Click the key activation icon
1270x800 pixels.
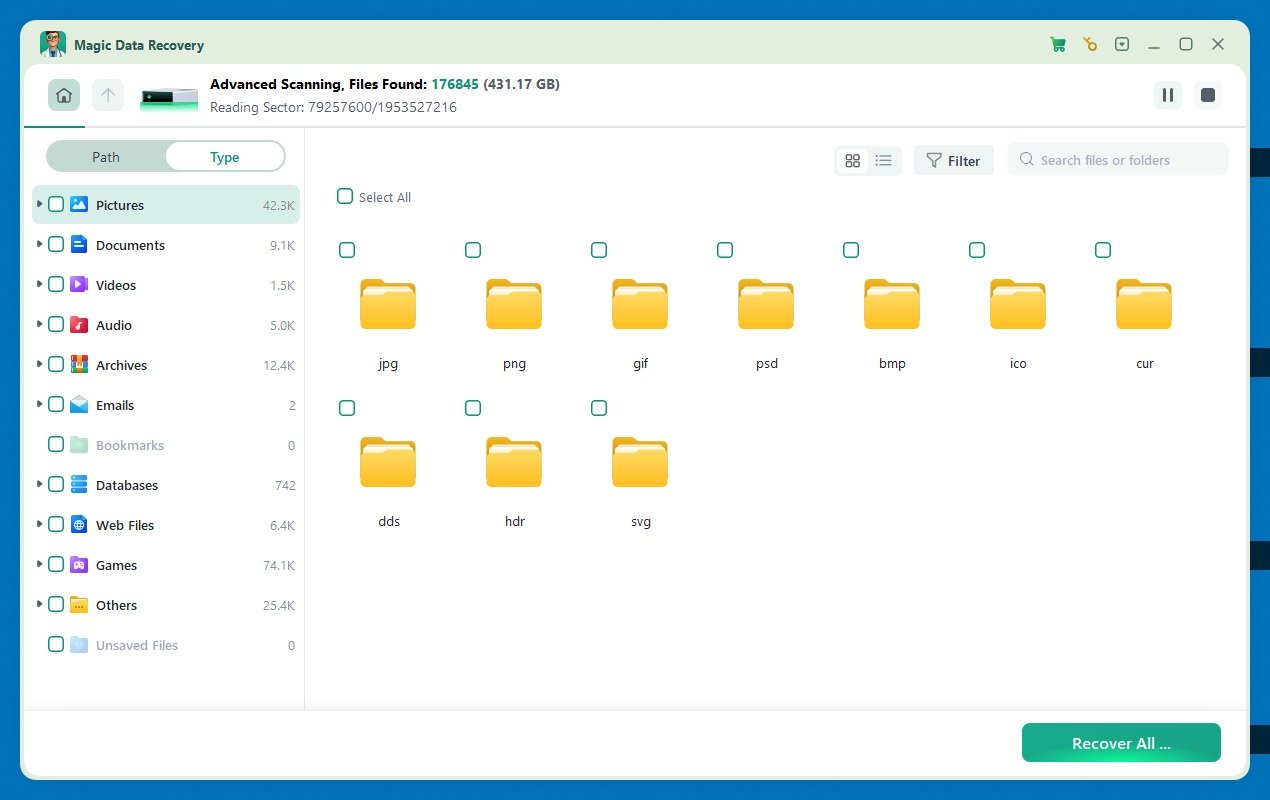click(1090, 45)
